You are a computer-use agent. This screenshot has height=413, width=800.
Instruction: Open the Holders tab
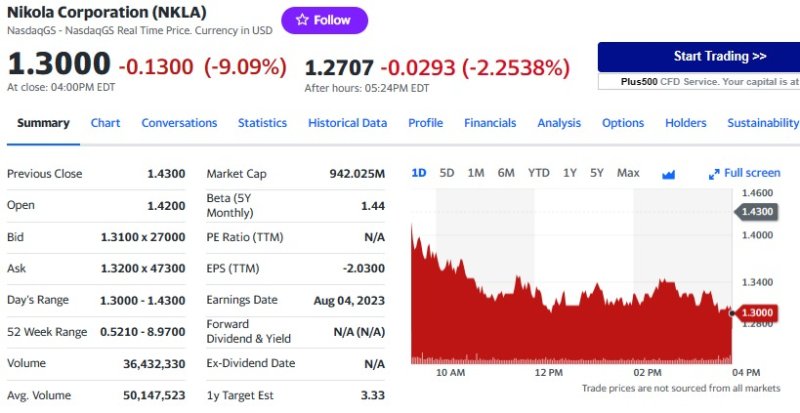pos(685,123)
